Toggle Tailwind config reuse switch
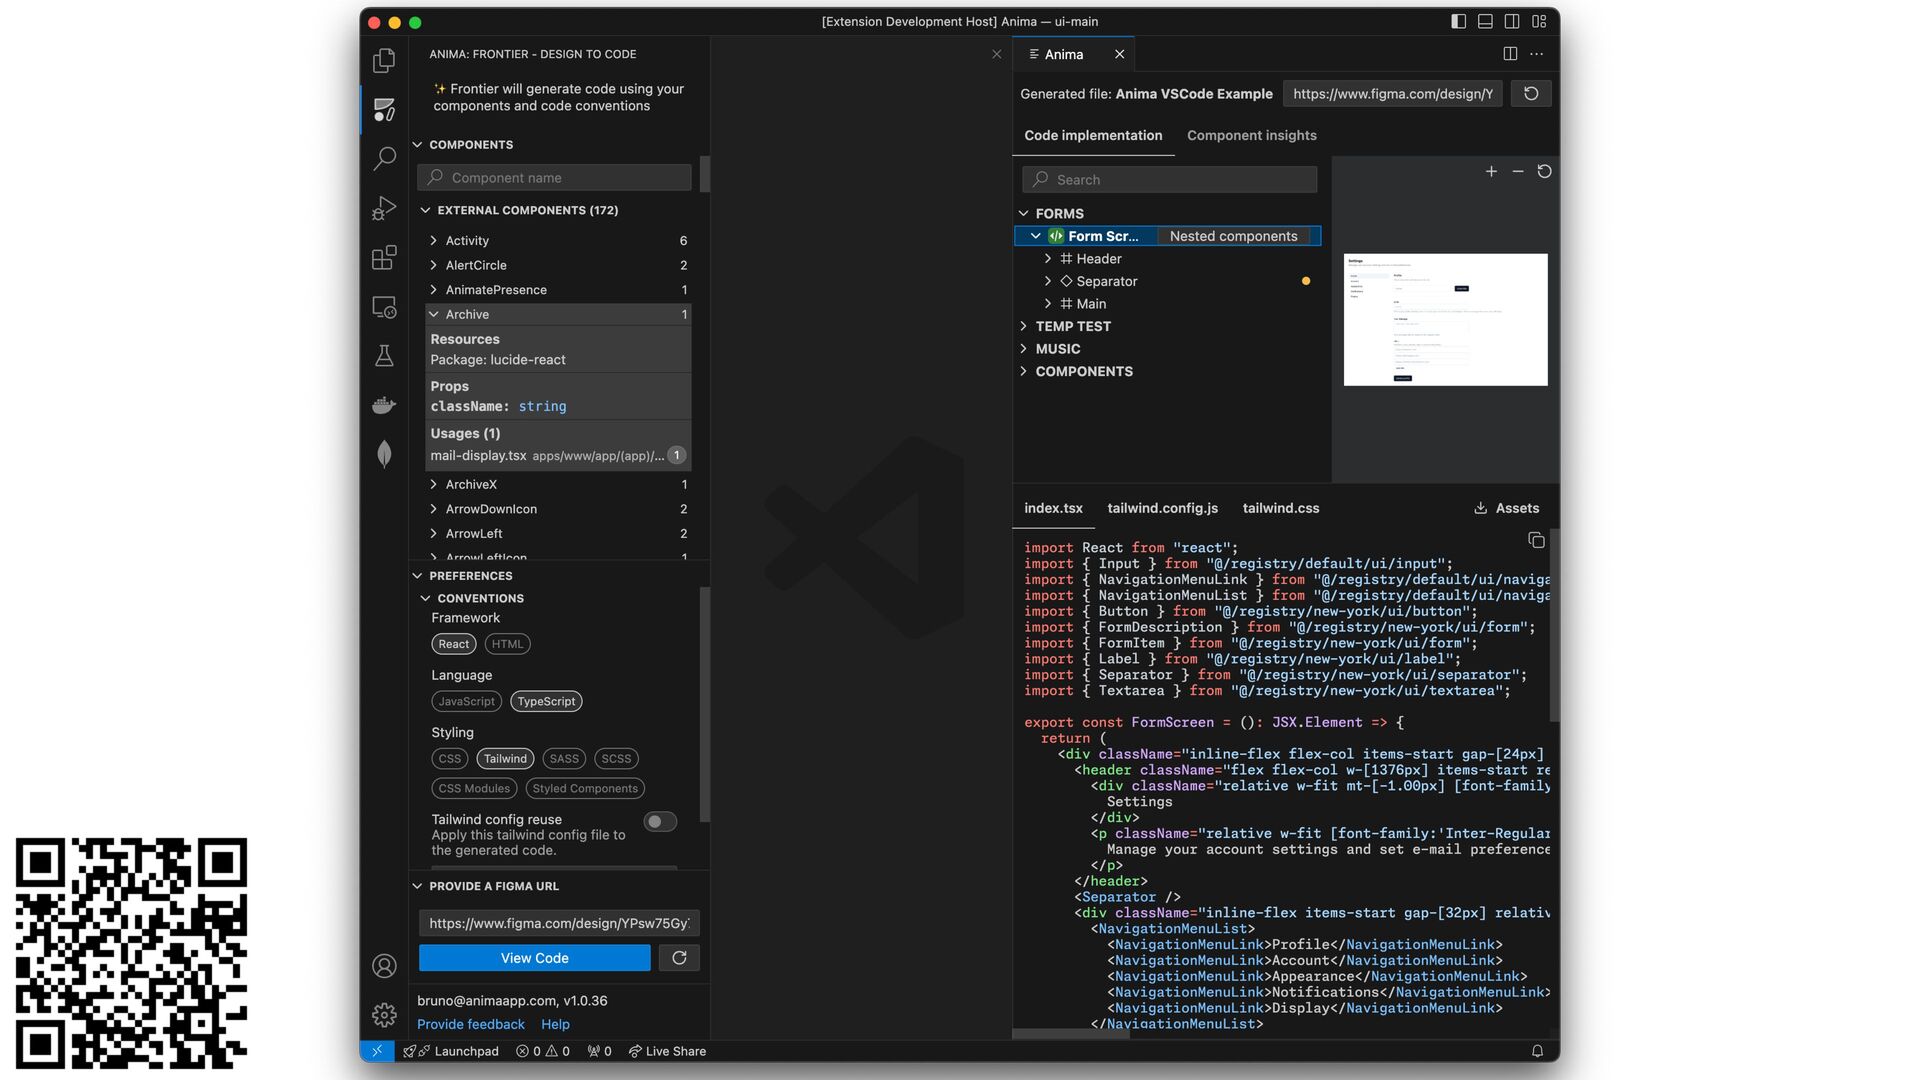The image size is (1920, 1080). click(x=660, y=822)
